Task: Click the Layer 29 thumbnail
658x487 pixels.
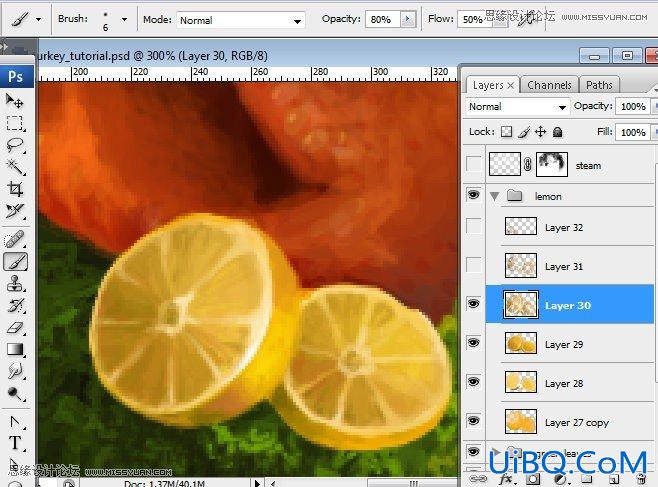Action: coord(521,343)
